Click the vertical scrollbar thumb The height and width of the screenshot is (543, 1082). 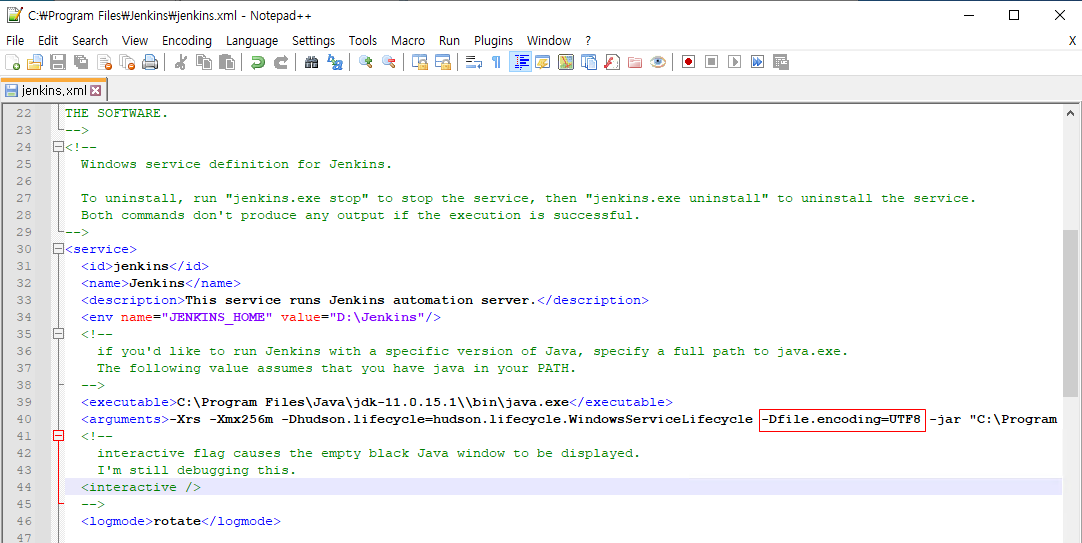coord(1070,313)
